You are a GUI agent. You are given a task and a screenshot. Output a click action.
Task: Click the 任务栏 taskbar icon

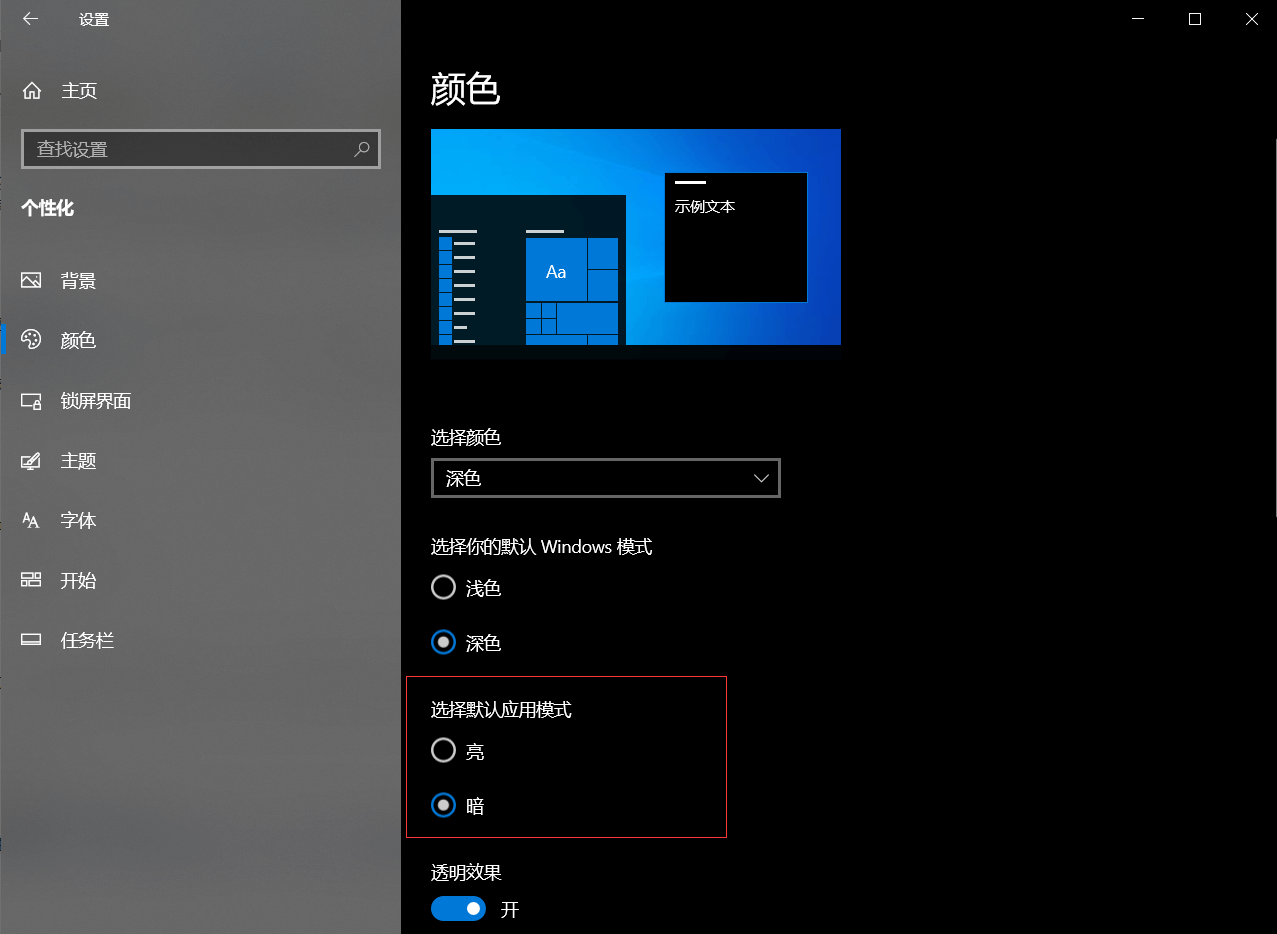pyautogui.click(x=31, y=641)
